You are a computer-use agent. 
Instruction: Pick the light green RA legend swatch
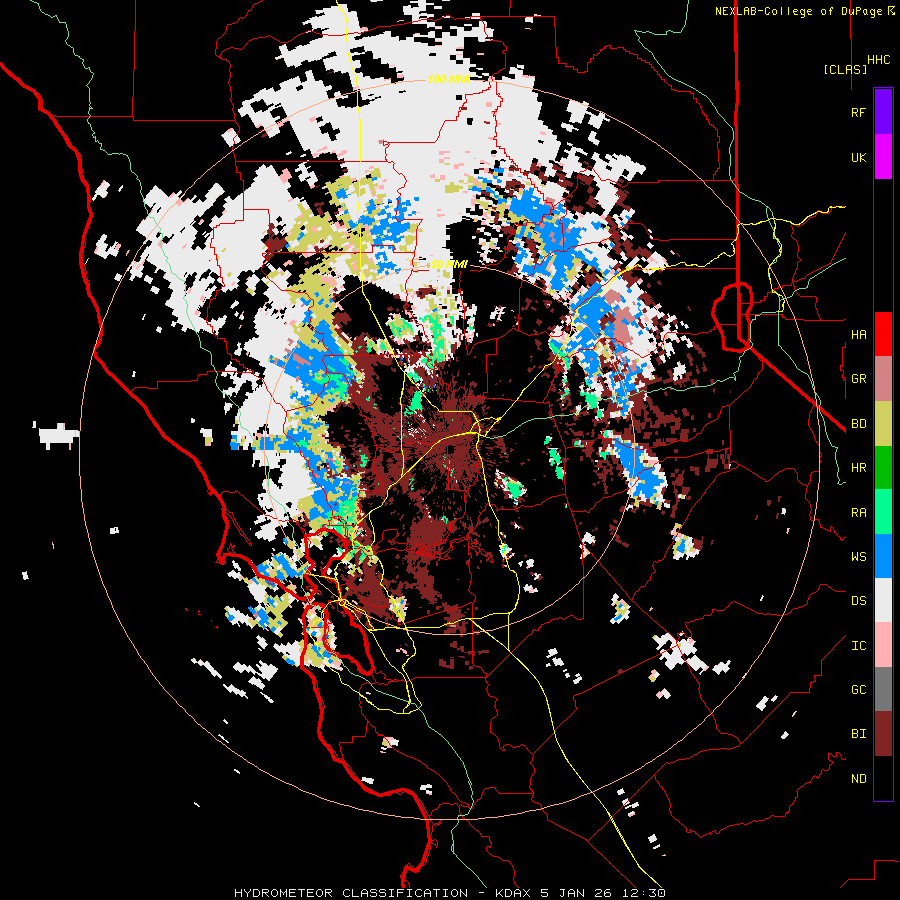[883, 512]
